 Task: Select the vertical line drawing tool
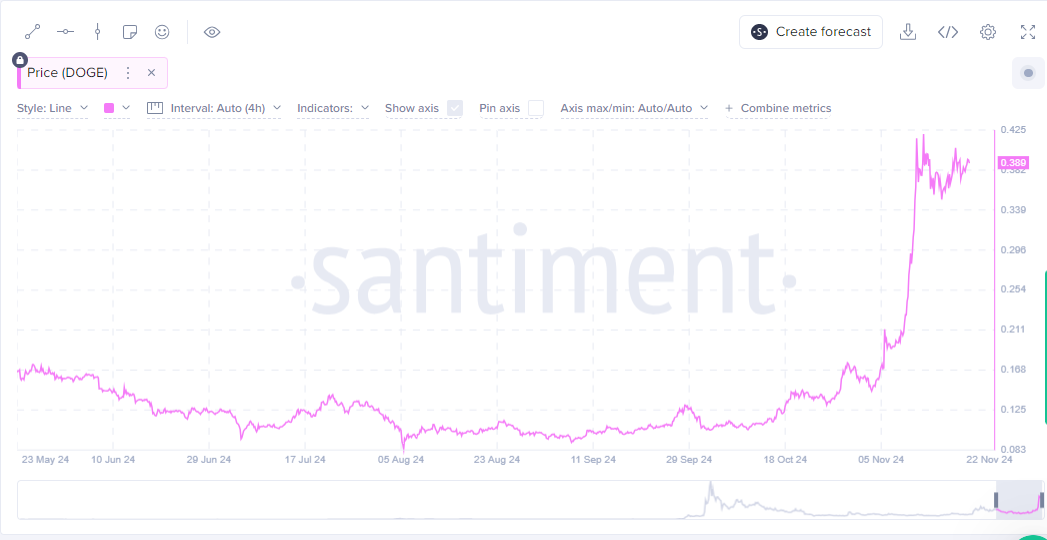pos(97,31)
